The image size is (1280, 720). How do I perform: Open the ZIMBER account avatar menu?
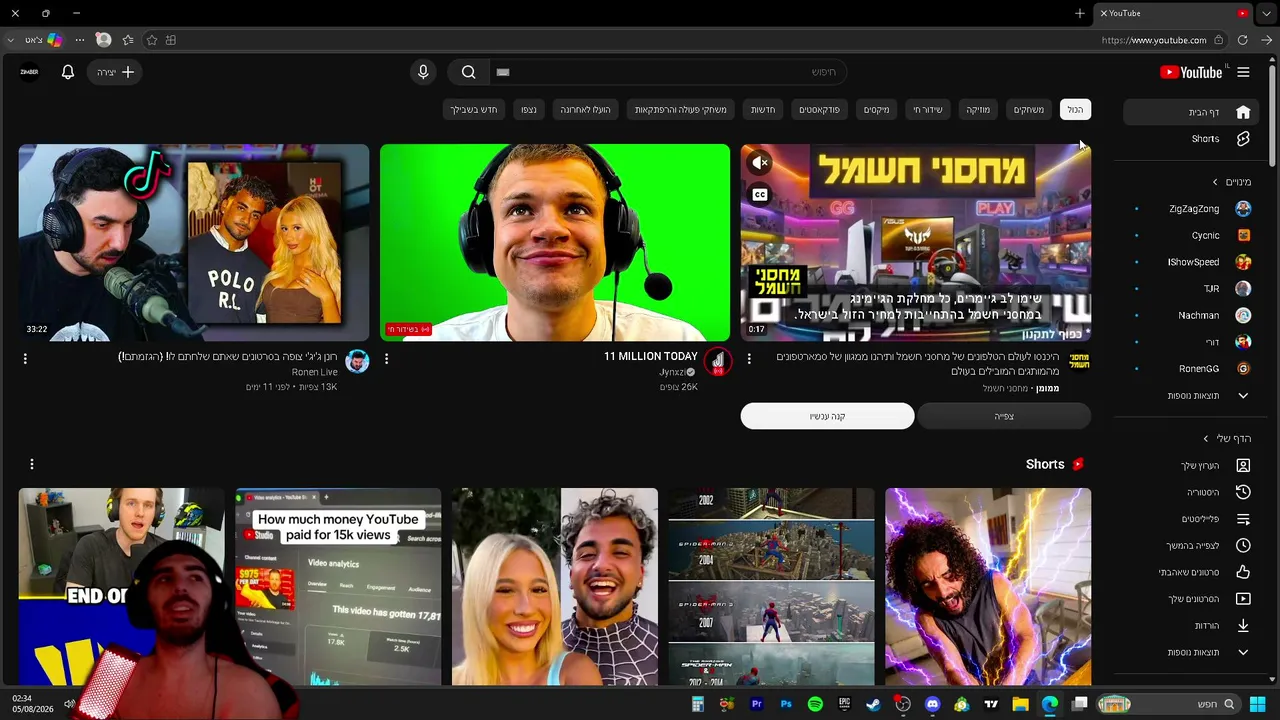[x=30, y=72]
